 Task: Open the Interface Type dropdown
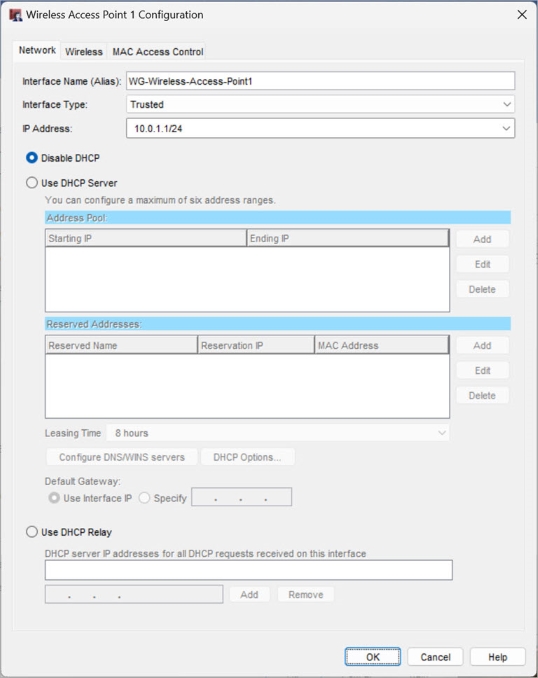[x=320, y=104]
